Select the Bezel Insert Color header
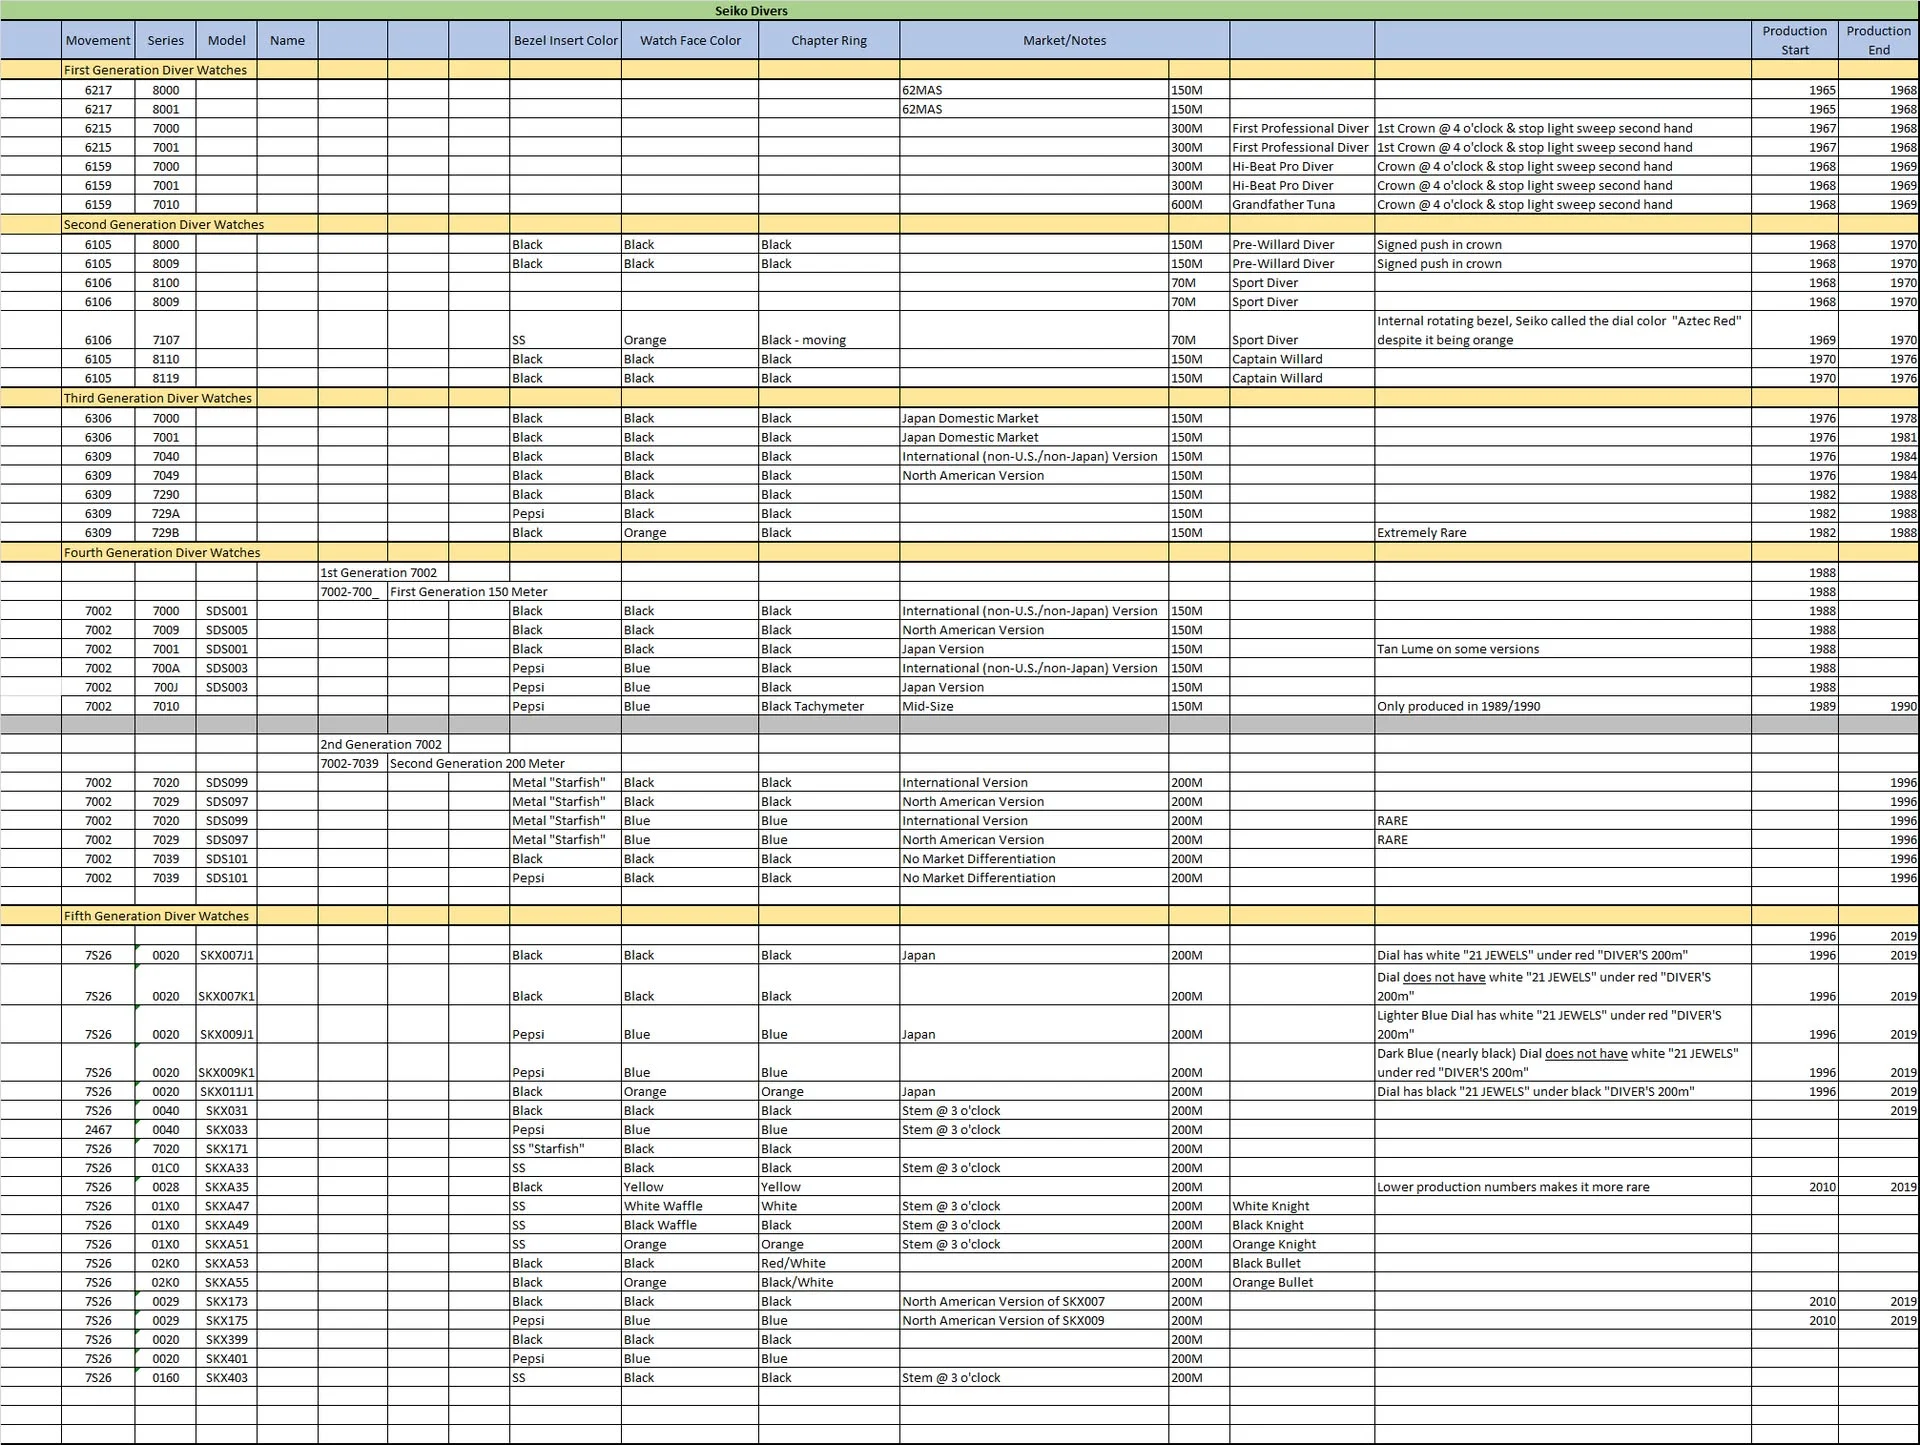Screen dimensions: 1920x1445 pos(565,41)
